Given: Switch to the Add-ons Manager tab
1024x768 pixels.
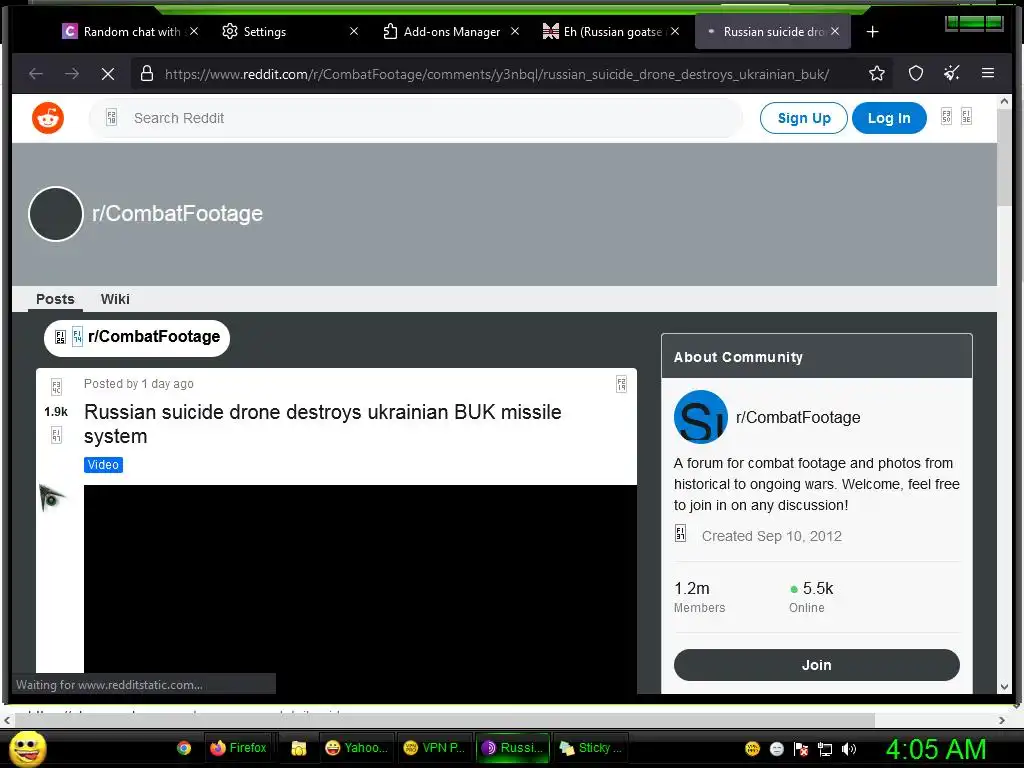Looking at the screenshot, I should point(451,31).
